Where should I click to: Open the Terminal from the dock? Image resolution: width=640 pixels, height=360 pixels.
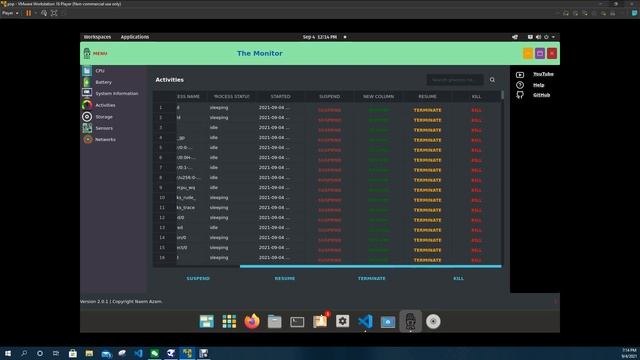(x=297, y=322)
